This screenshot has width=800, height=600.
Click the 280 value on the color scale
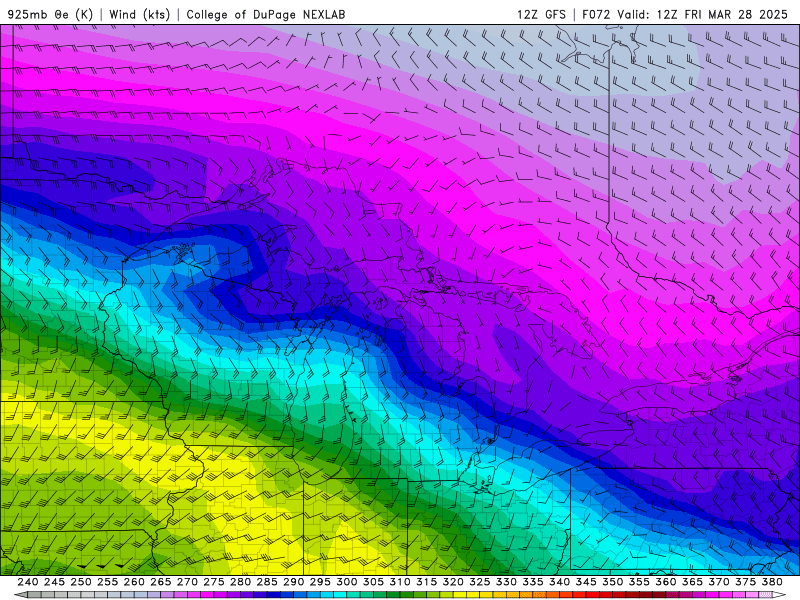(x=240, y=582)
